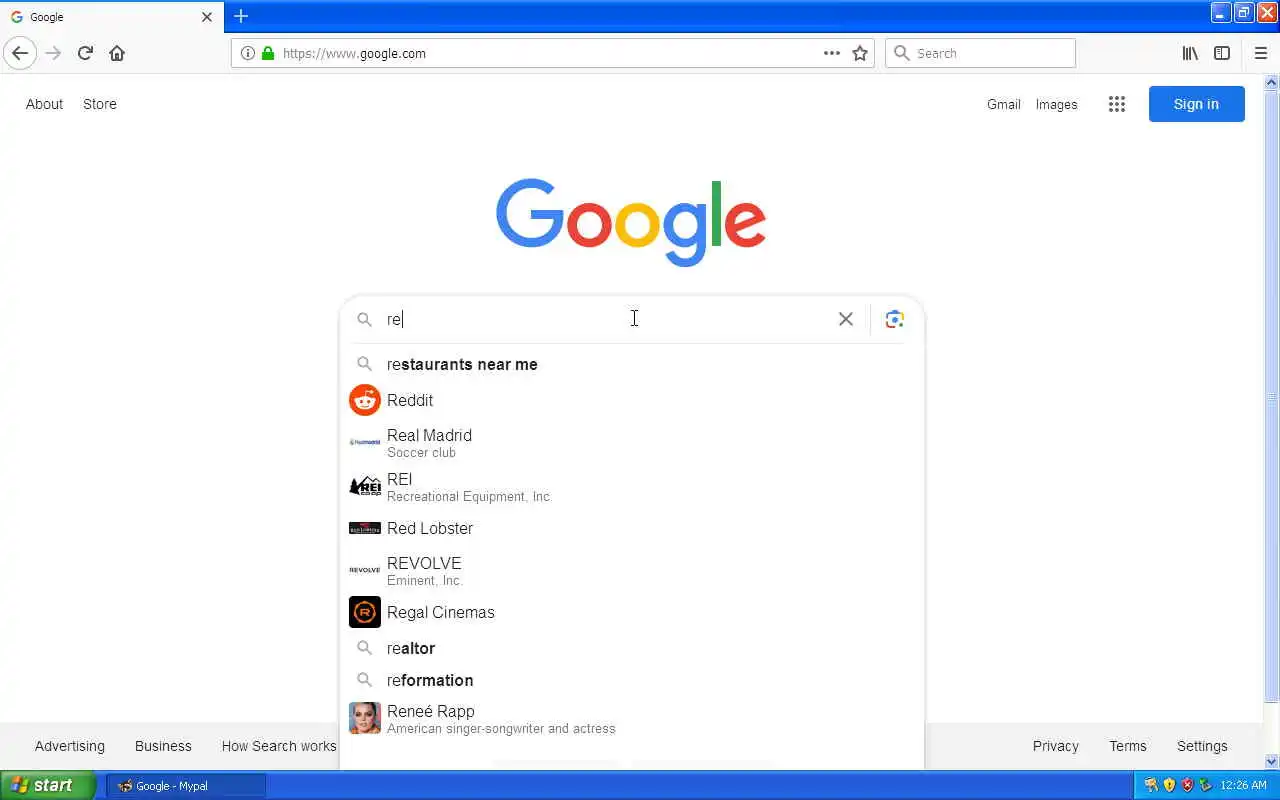Click the Red Lobster logo icon

(365, 528)
